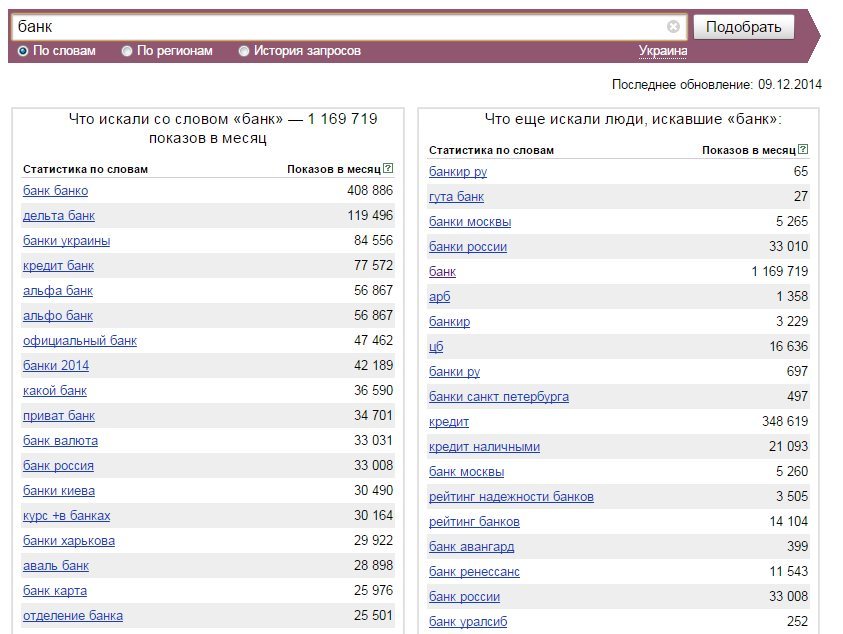Follow the 'кредит наличными' link
843x634 pixels.
point(484,447)
